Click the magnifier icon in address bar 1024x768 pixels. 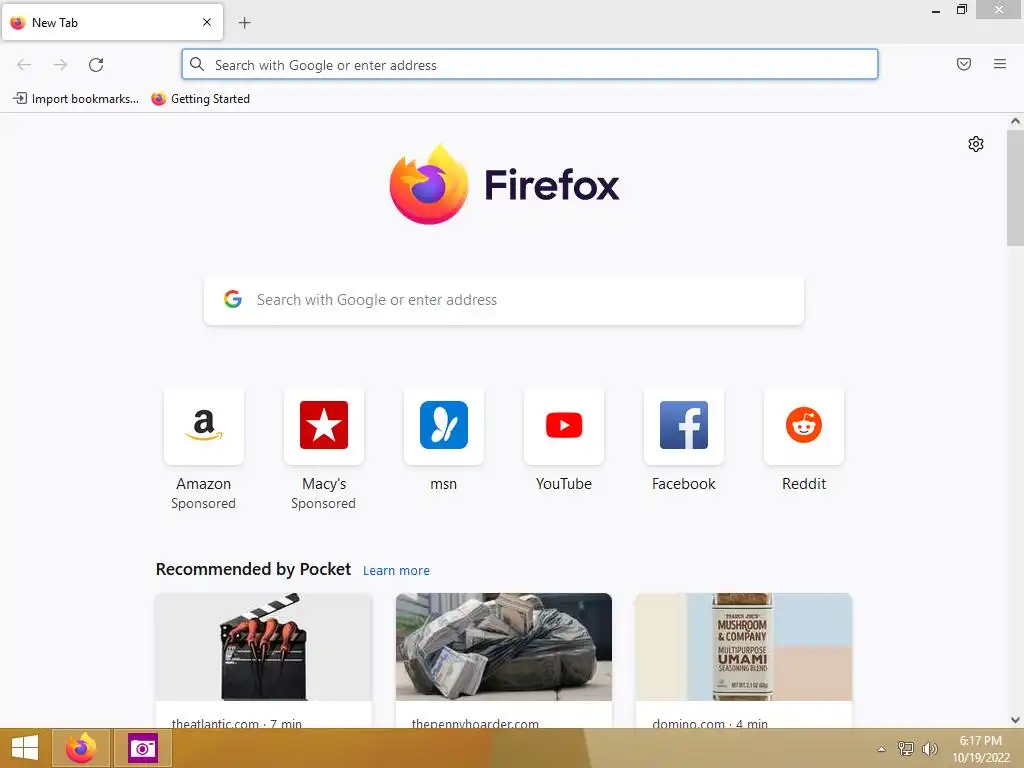click(x=197, y=64)
